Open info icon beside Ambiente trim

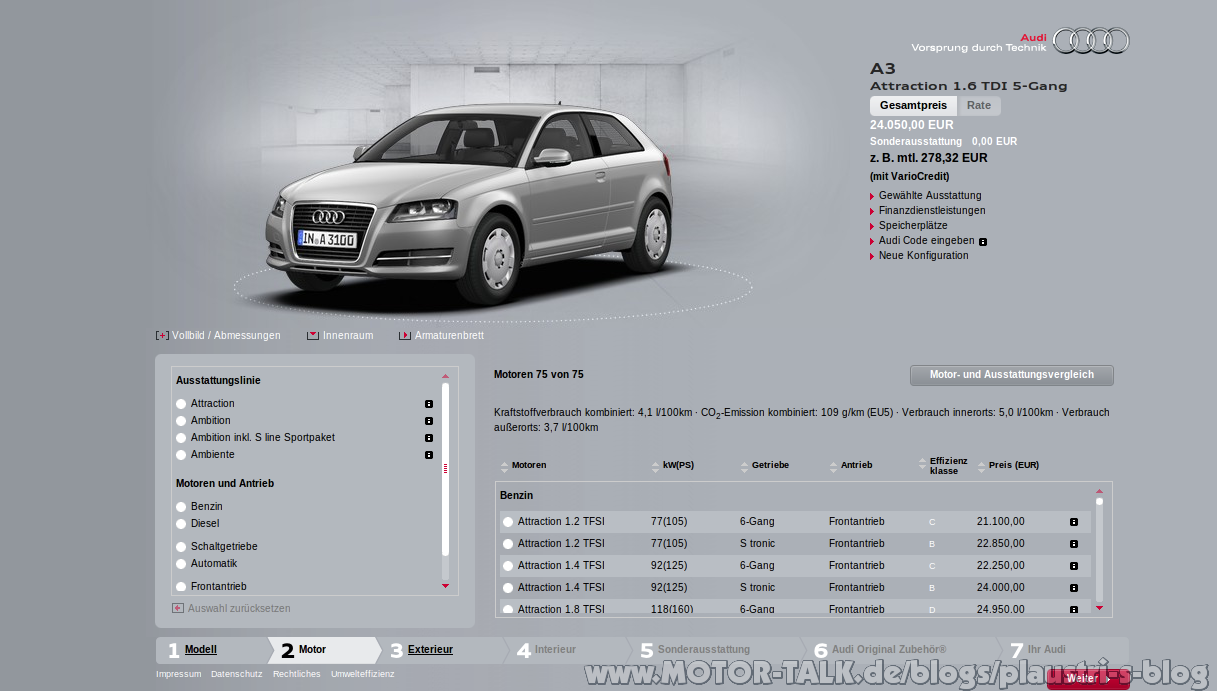[x=429, y=455]
